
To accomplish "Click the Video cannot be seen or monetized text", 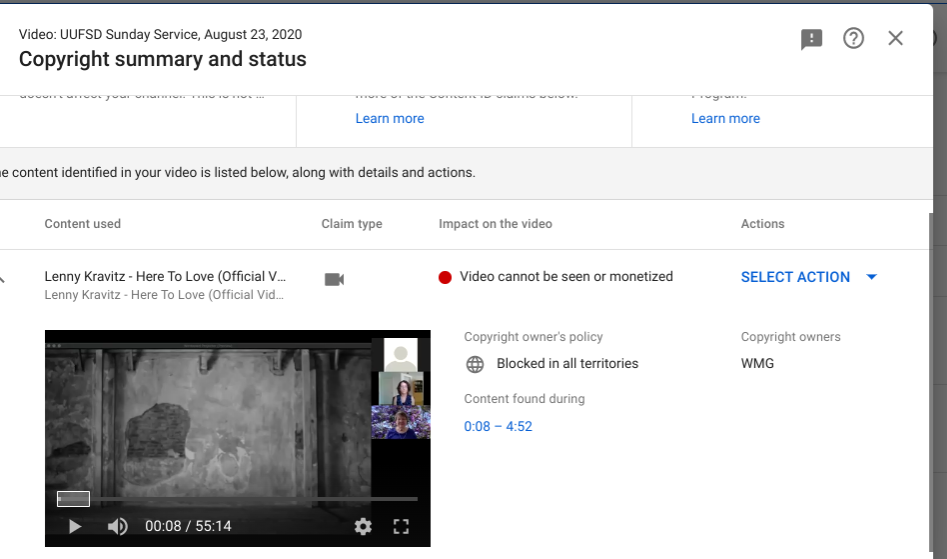I will 566,276.
